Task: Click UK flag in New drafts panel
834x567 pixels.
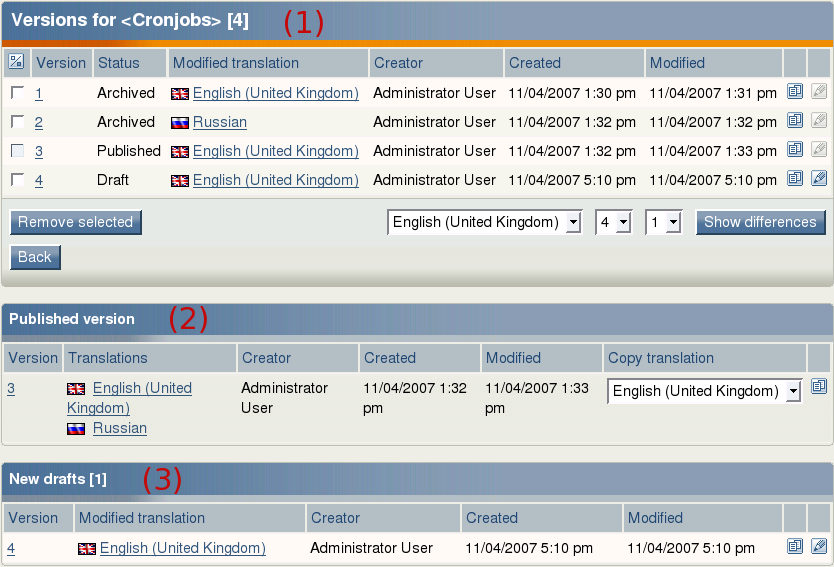Action: 87,549
